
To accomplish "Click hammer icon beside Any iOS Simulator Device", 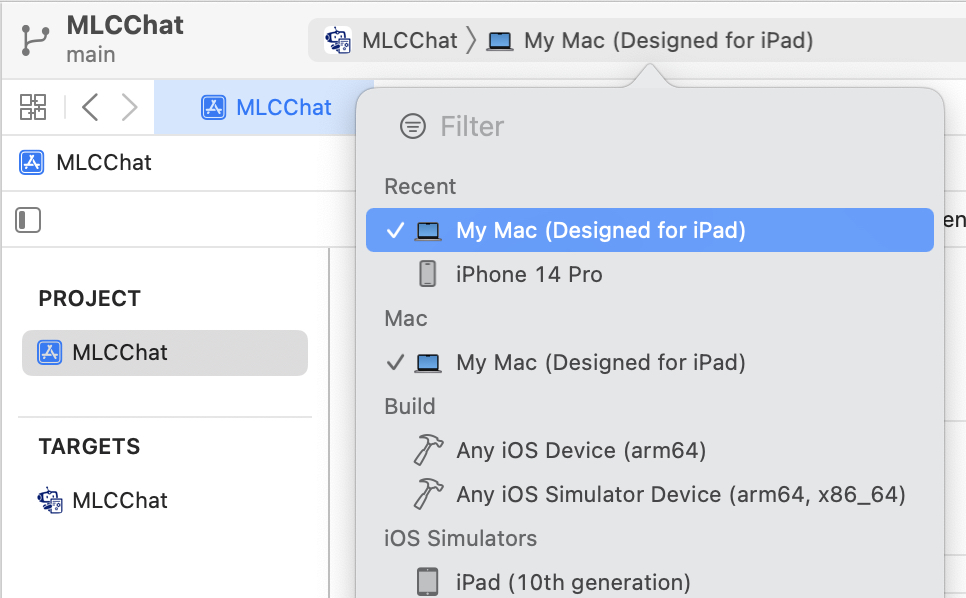I will coord(428,494).
